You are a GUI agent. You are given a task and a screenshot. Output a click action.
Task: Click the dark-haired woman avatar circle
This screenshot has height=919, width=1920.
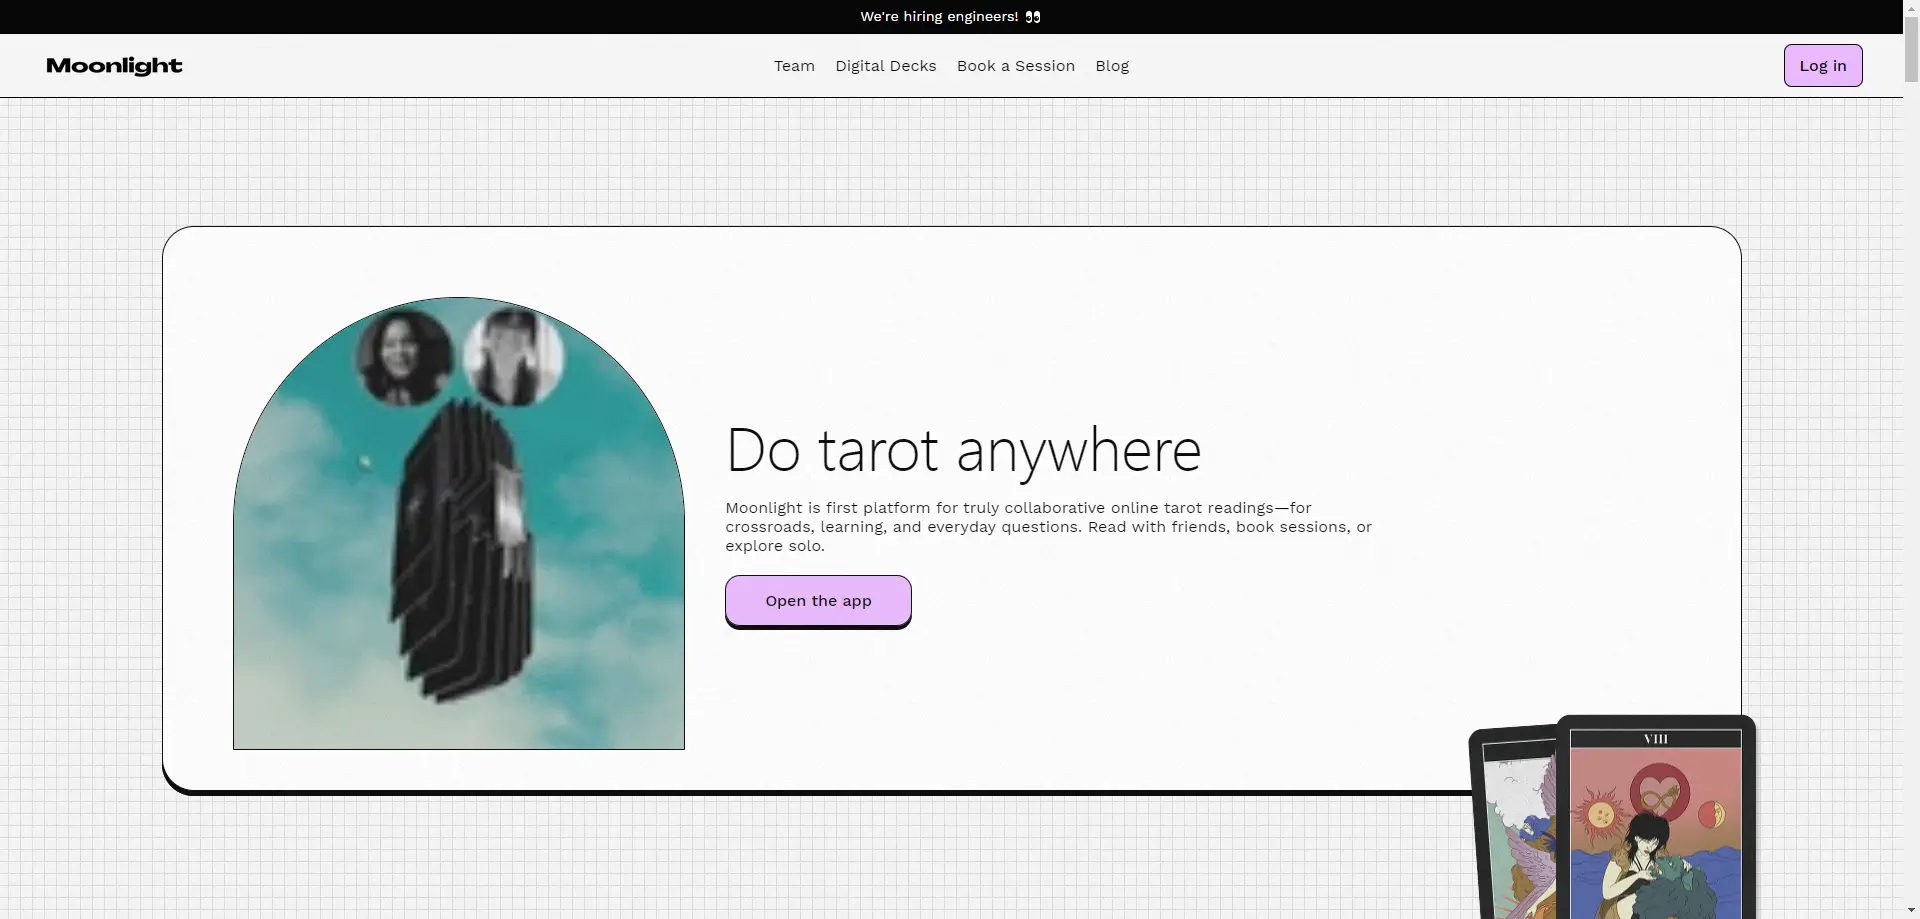coord(404,356)
